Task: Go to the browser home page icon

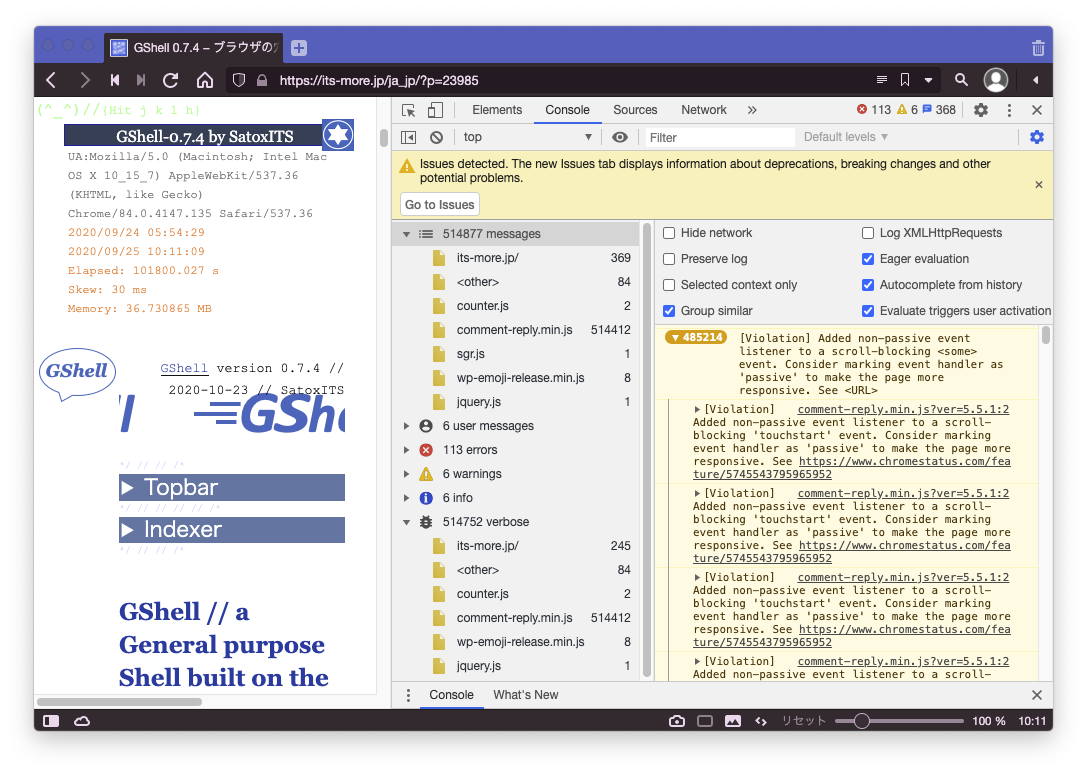Action: (205, 80)
